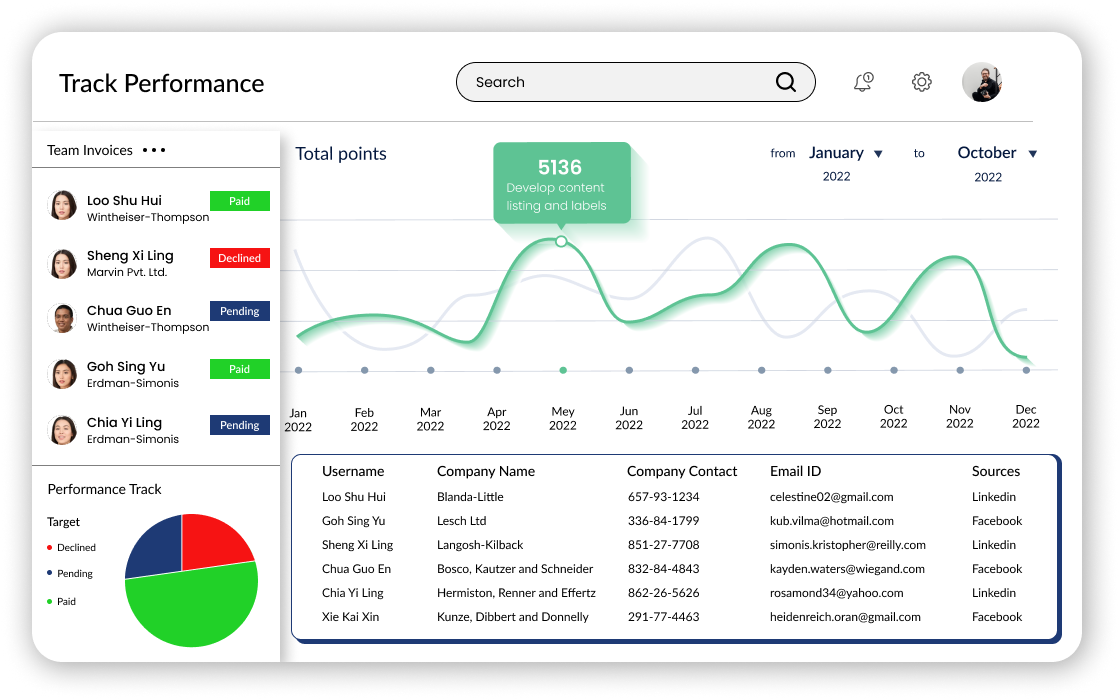Open settings gear icon
Viewport: 1120px width, 700px height.
click(921, 82)
